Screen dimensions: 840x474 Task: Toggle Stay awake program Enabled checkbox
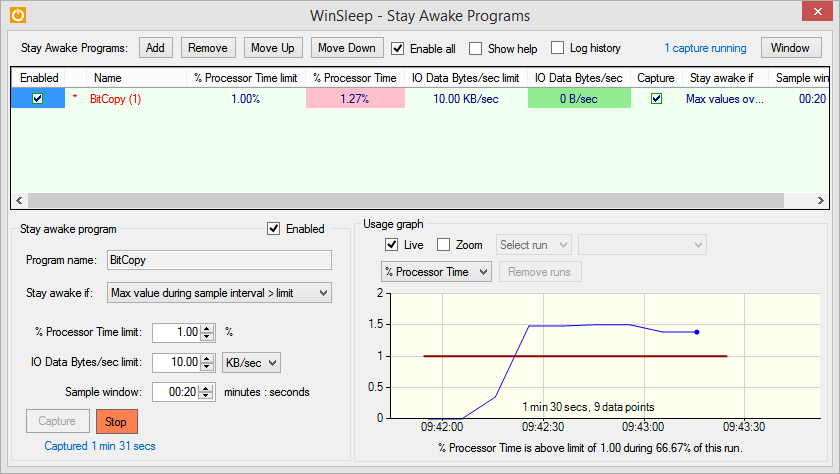274,229
